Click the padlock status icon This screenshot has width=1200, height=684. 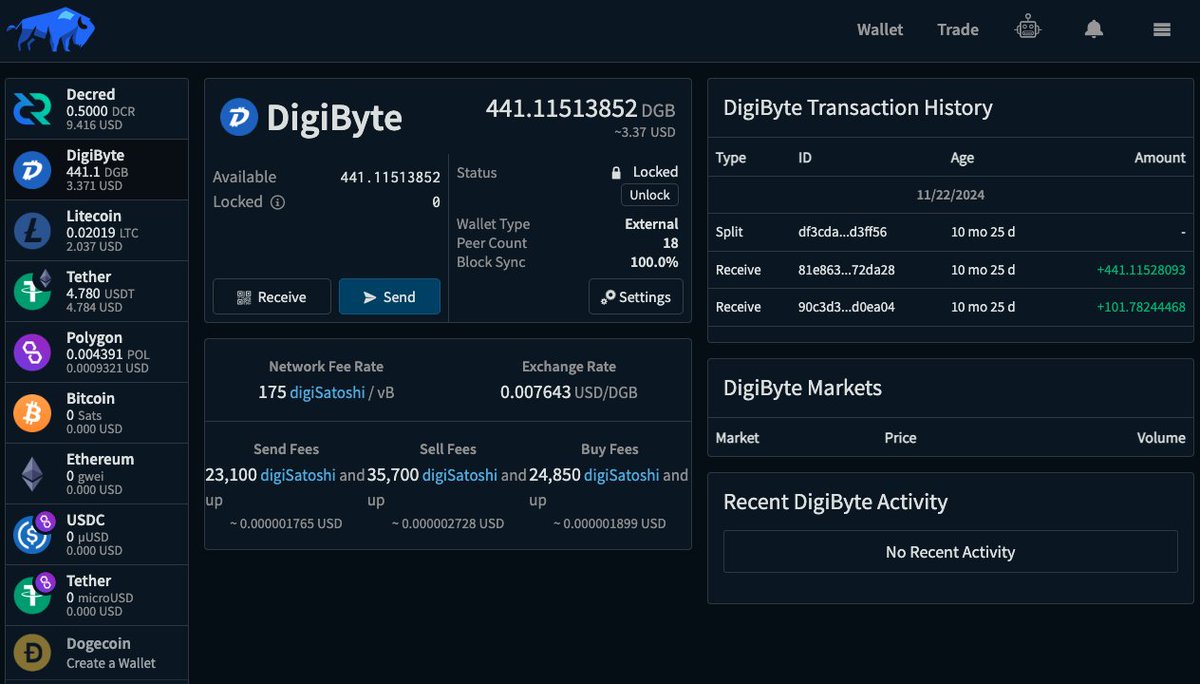617,172
